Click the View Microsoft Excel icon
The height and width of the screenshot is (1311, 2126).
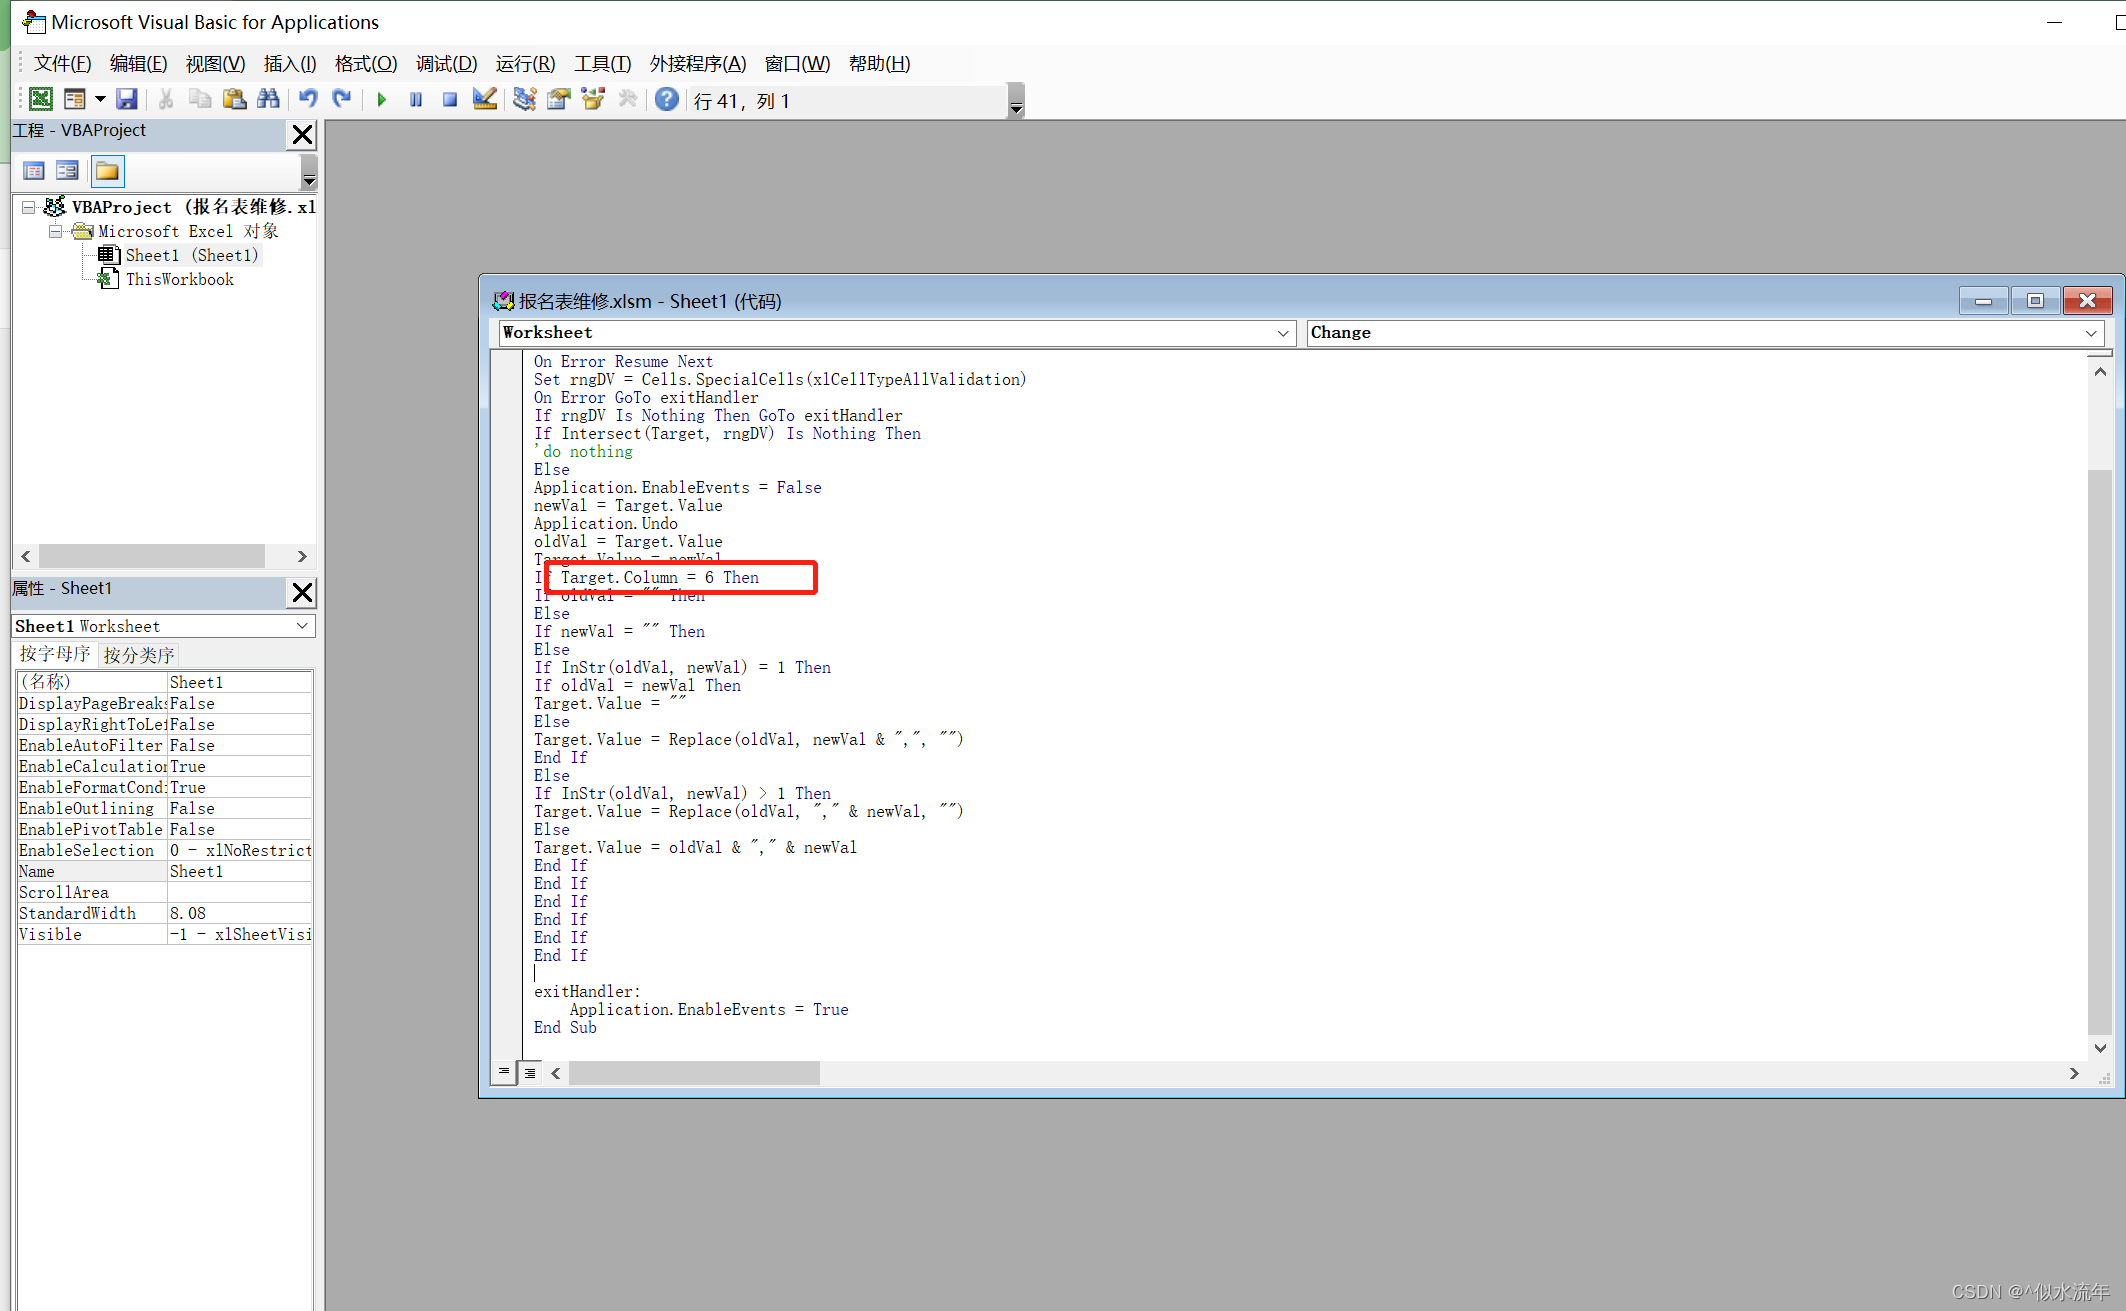tap(40, 99)
